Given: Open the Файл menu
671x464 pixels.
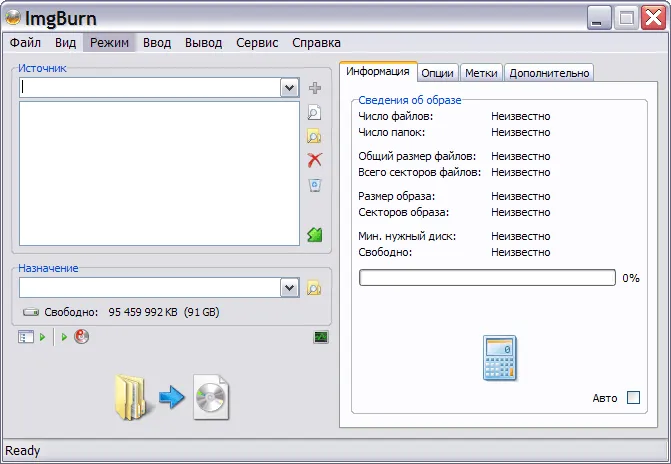Looking at the screenshot, I should pos(25,43).
